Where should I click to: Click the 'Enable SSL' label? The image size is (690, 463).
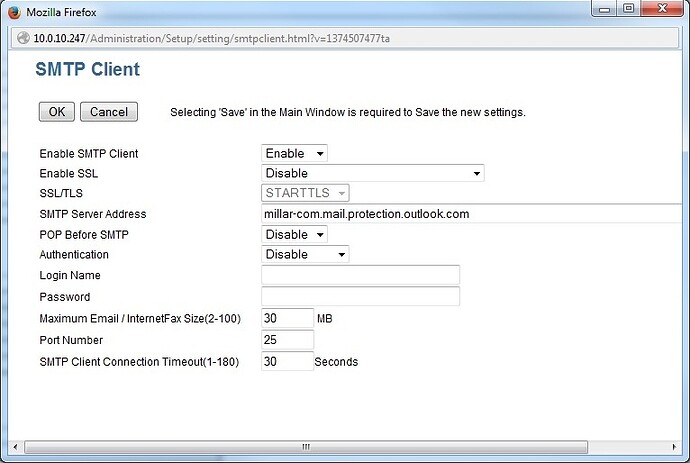69,173
